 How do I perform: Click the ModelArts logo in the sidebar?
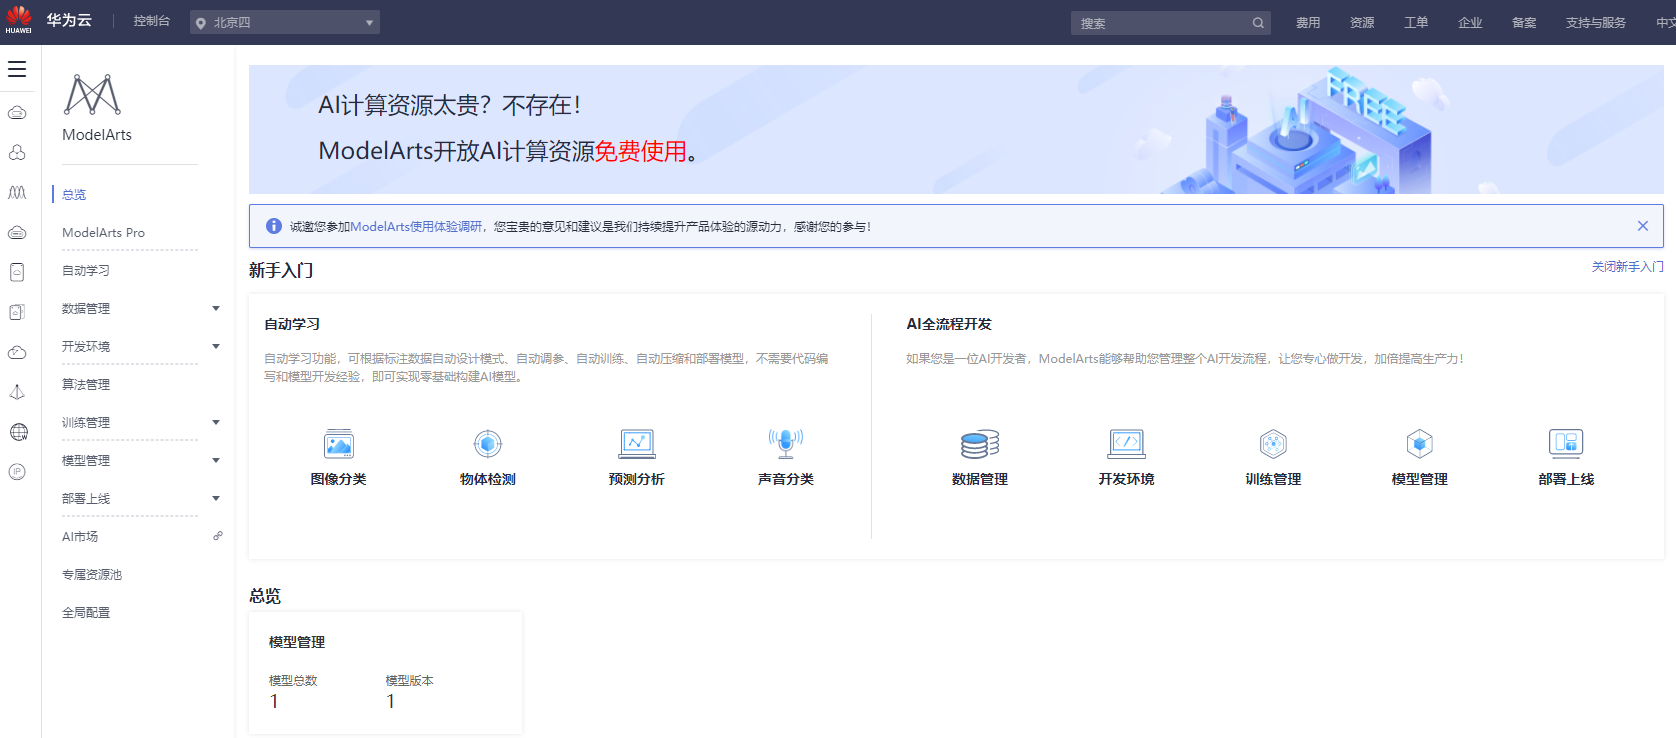click(92, 95)
